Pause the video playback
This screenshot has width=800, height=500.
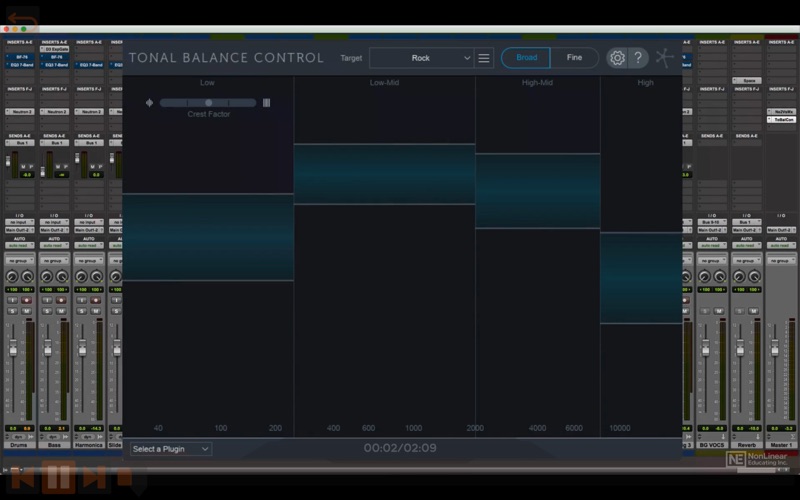click(58, 477)
